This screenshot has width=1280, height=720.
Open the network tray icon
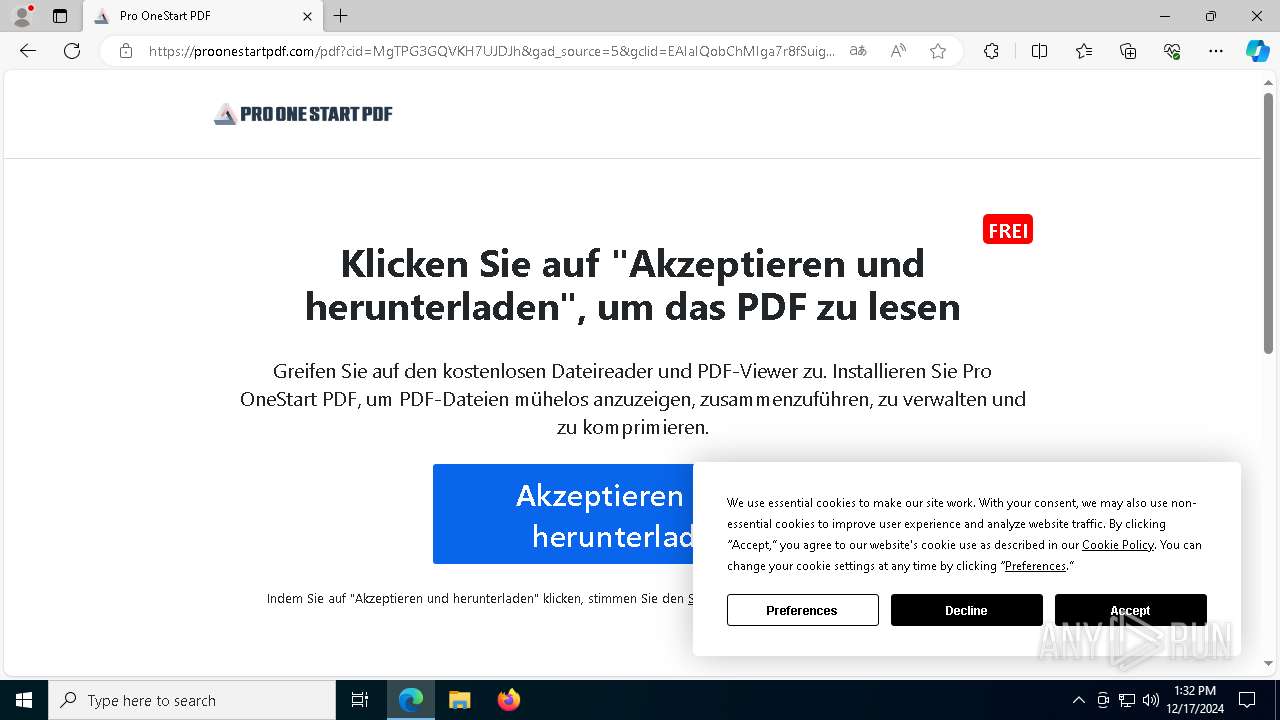click(1127, 700)
